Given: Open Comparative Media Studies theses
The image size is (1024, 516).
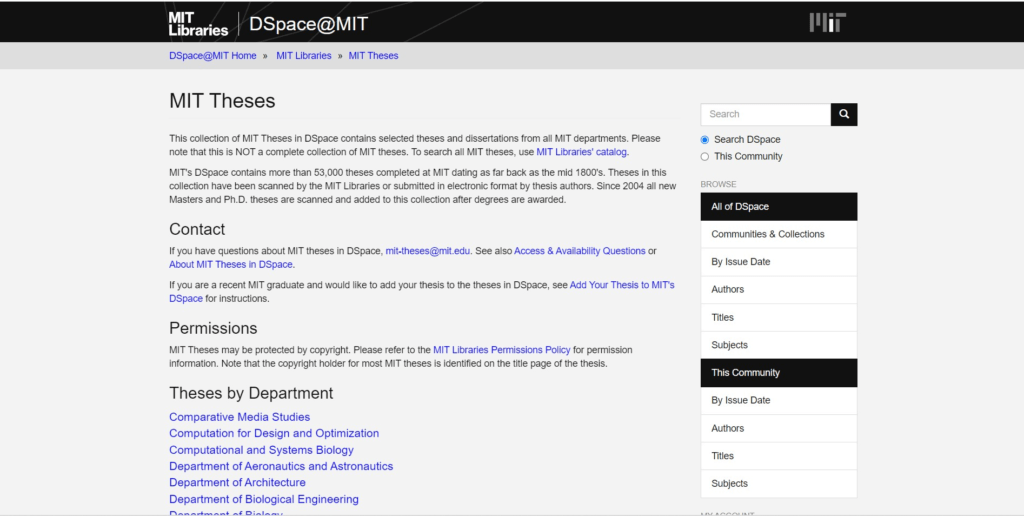Looking at the screenshot, I should tap(240, 417).
